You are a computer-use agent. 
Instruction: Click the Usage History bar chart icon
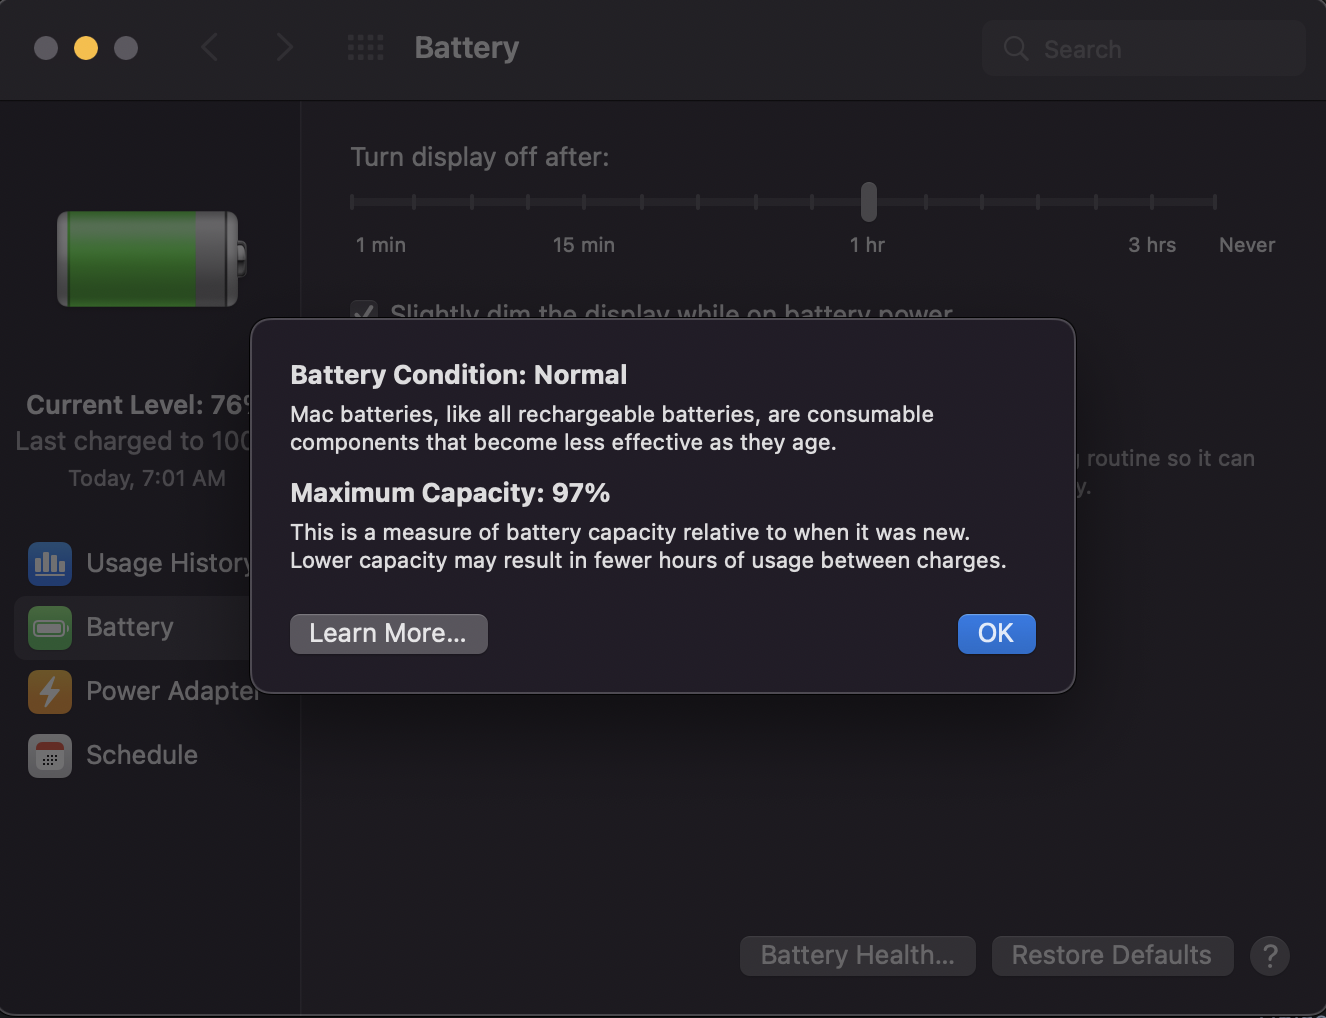tap(50, 563)
